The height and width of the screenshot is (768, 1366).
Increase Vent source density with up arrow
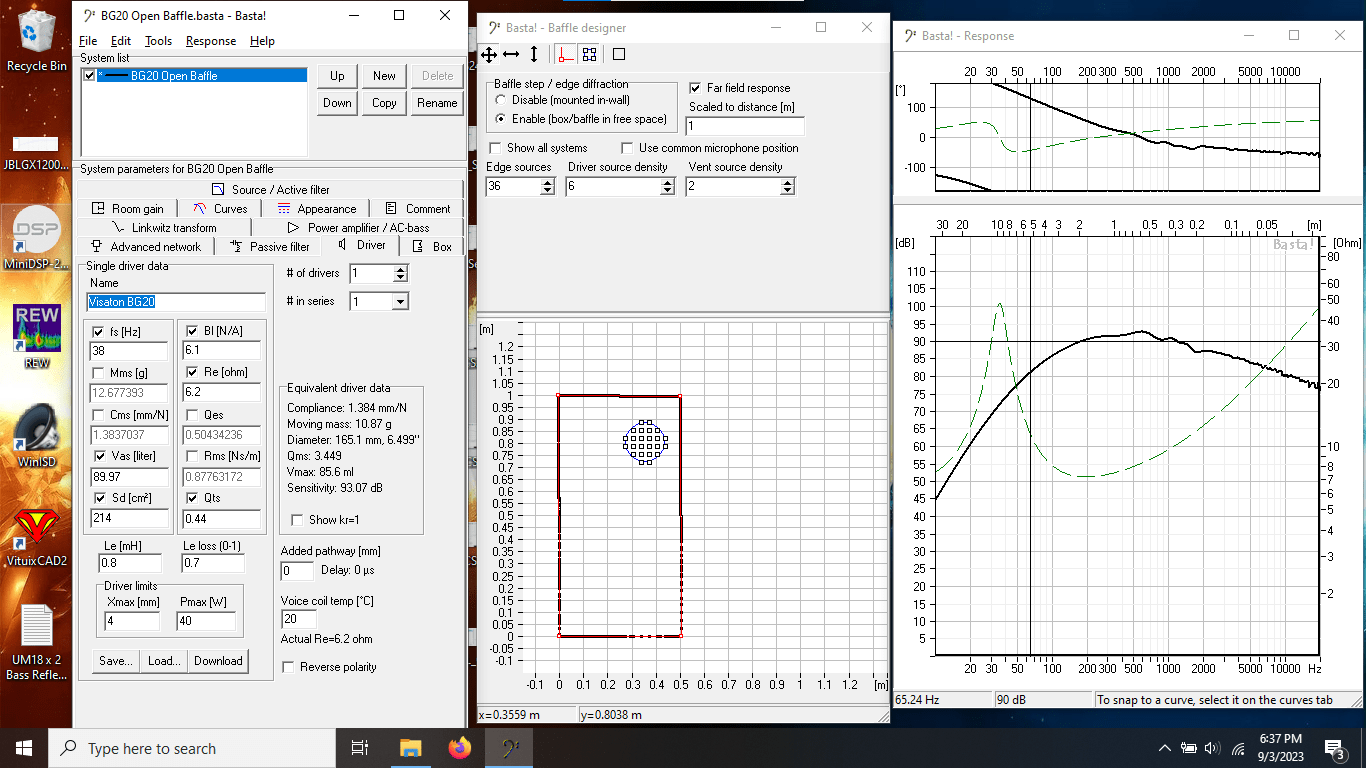pos(788,182)
